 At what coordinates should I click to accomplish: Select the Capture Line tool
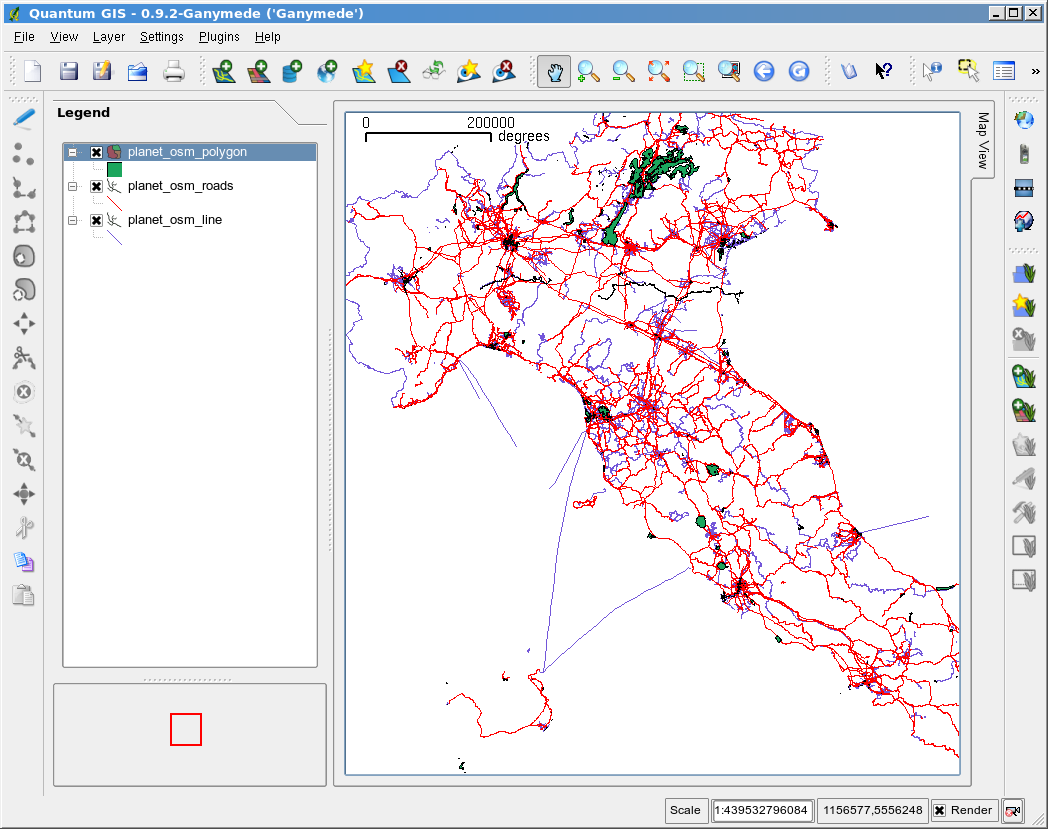pos(24,188)
